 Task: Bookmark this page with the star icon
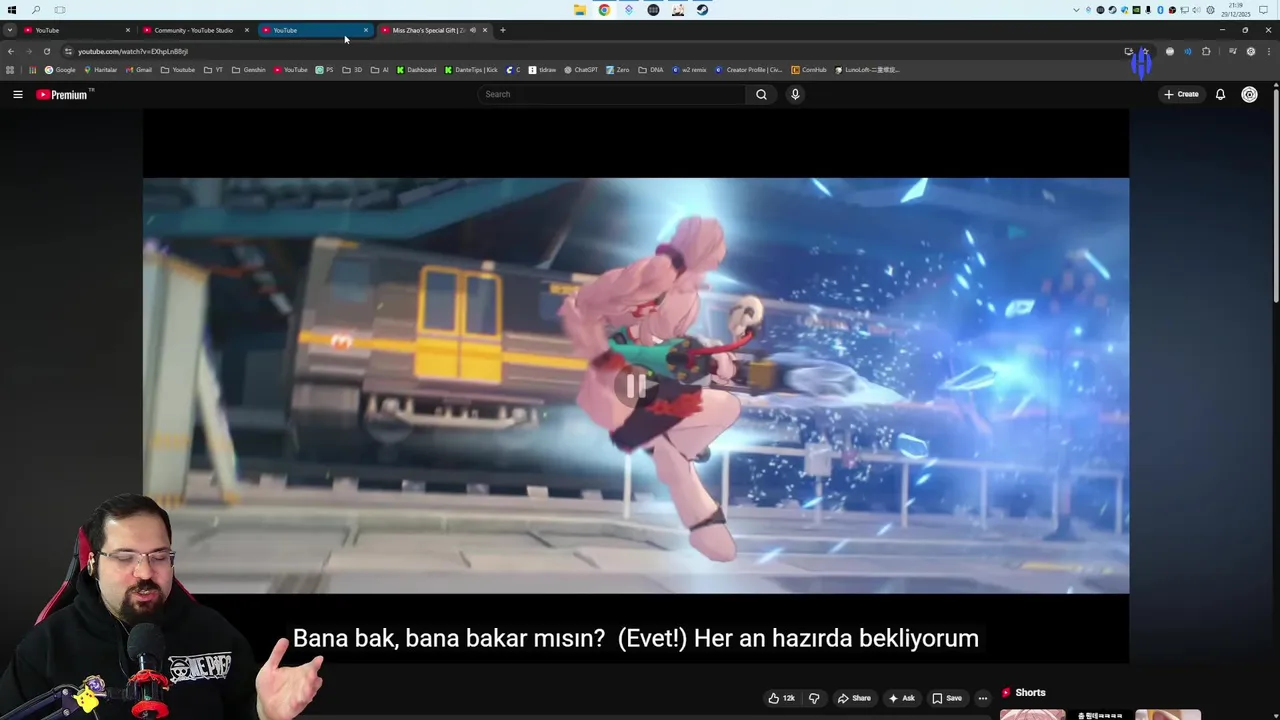point(1146,51)
